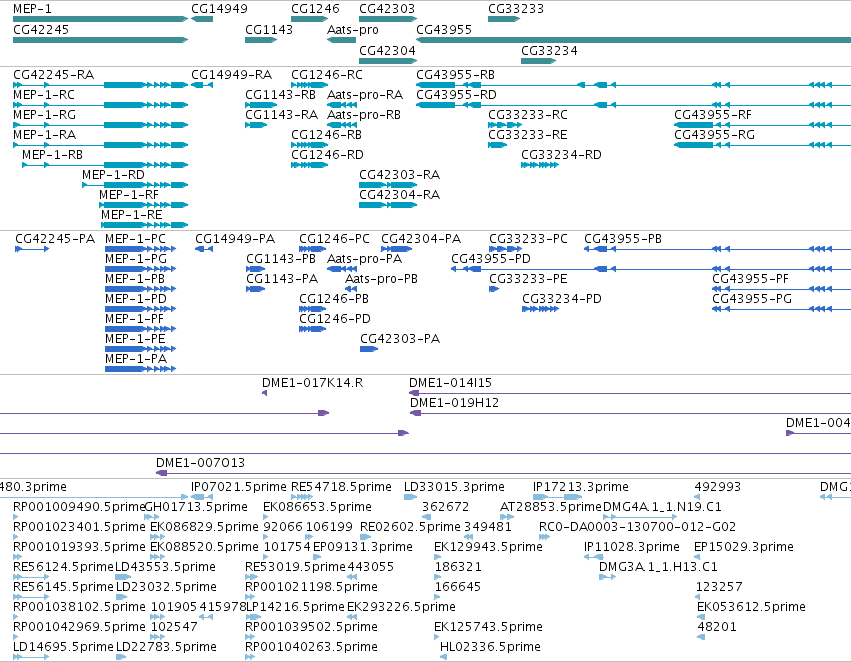This screenshot has height=662, width=851.
Task: Open the CG33234 gene feature
Action: (x=538, y=61)
